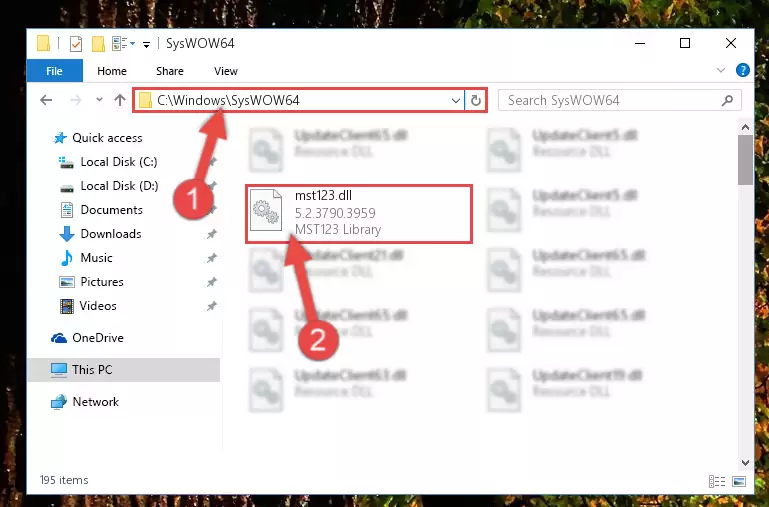
Task: Click the folder icon in title bar
Action: pos(44,44)
